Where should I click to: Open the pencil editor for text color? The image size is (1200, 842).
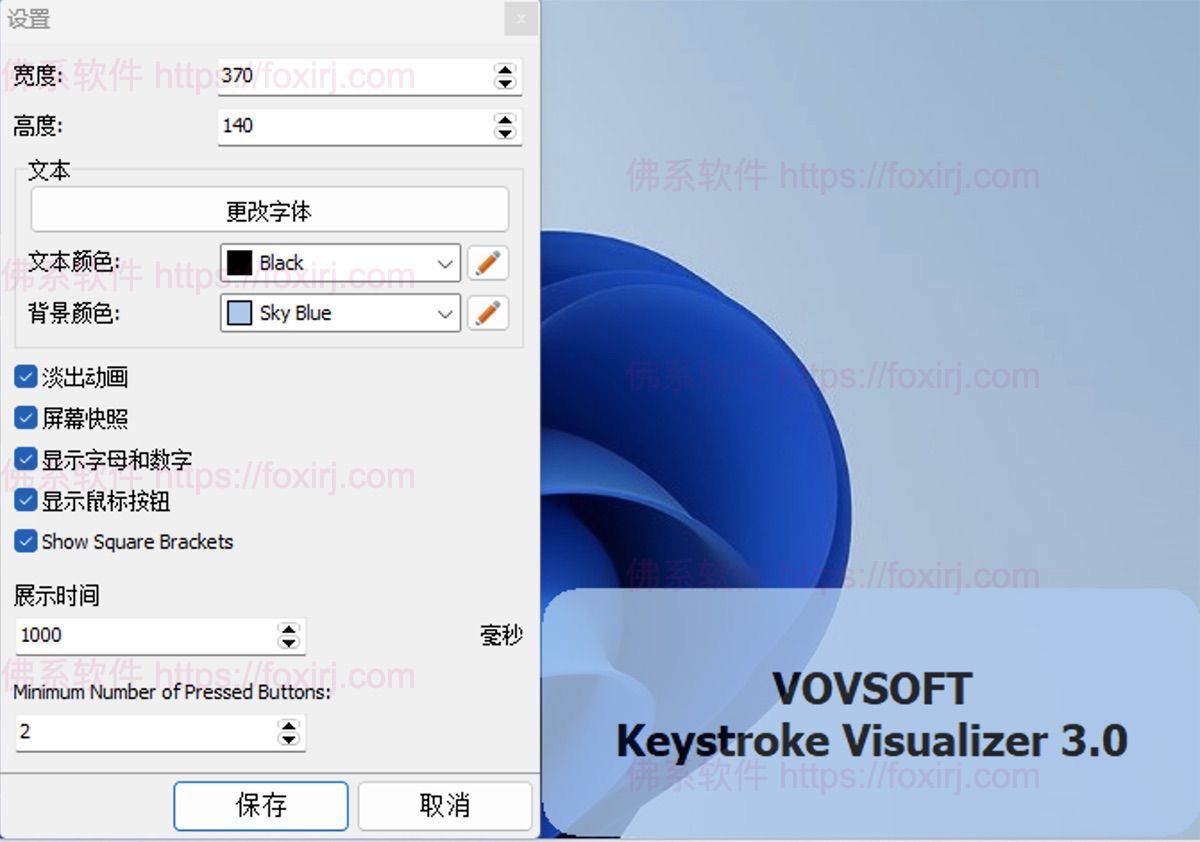click(488, 263)
